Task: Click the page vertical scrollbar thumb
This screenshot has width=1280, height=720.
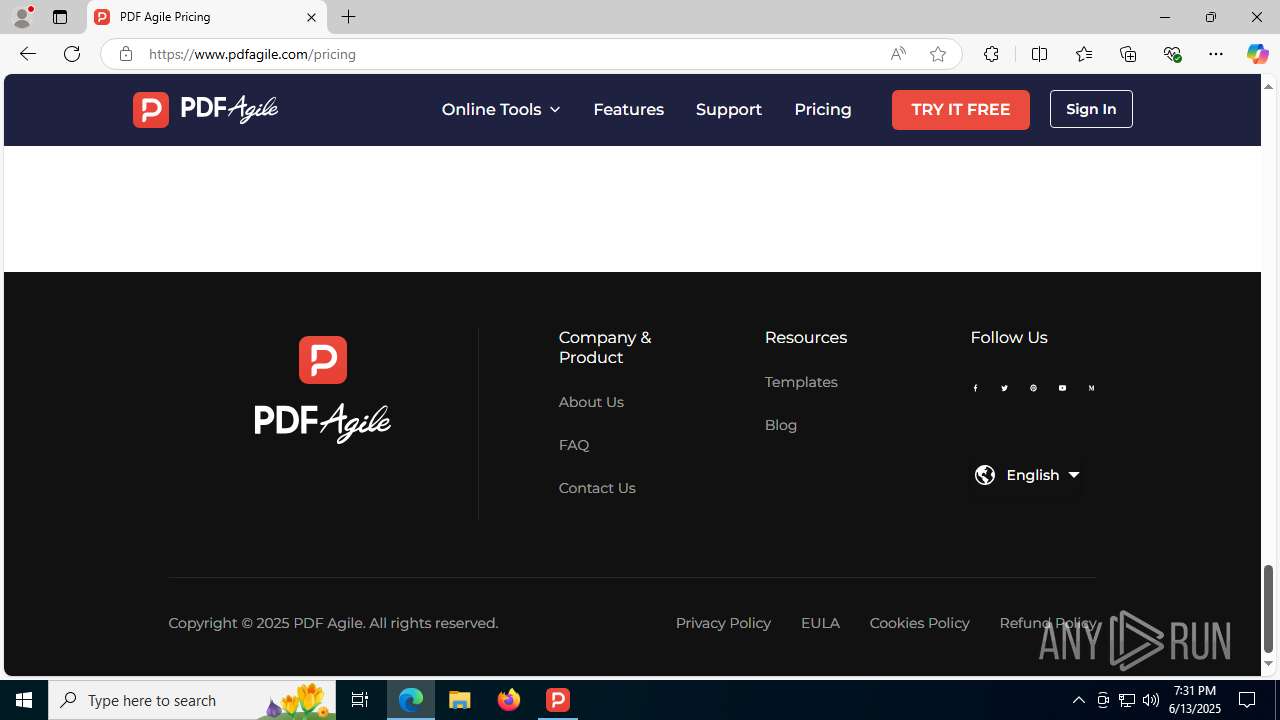Action: [1268, 608]
